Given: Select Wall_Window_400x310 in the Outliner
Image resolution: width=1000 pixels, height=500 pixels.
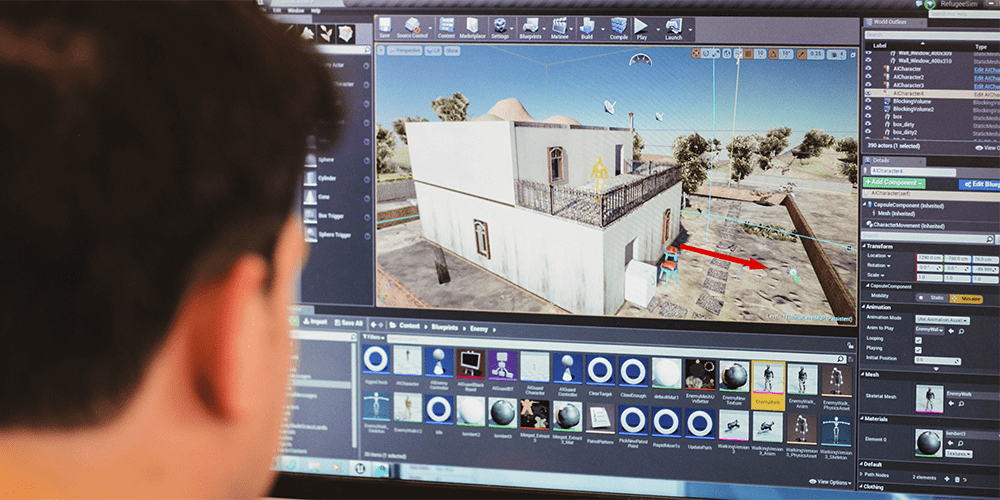Looking at the screenshot, I should coord(925,61).
